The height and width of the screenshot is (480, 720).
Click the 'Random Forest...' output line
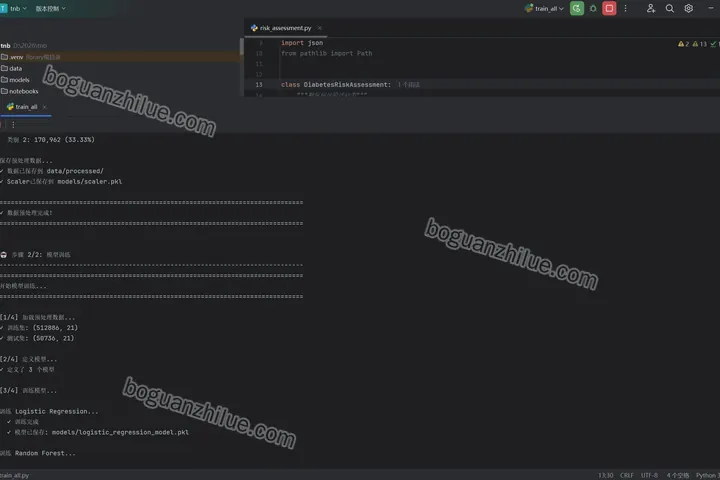(38, 453)
